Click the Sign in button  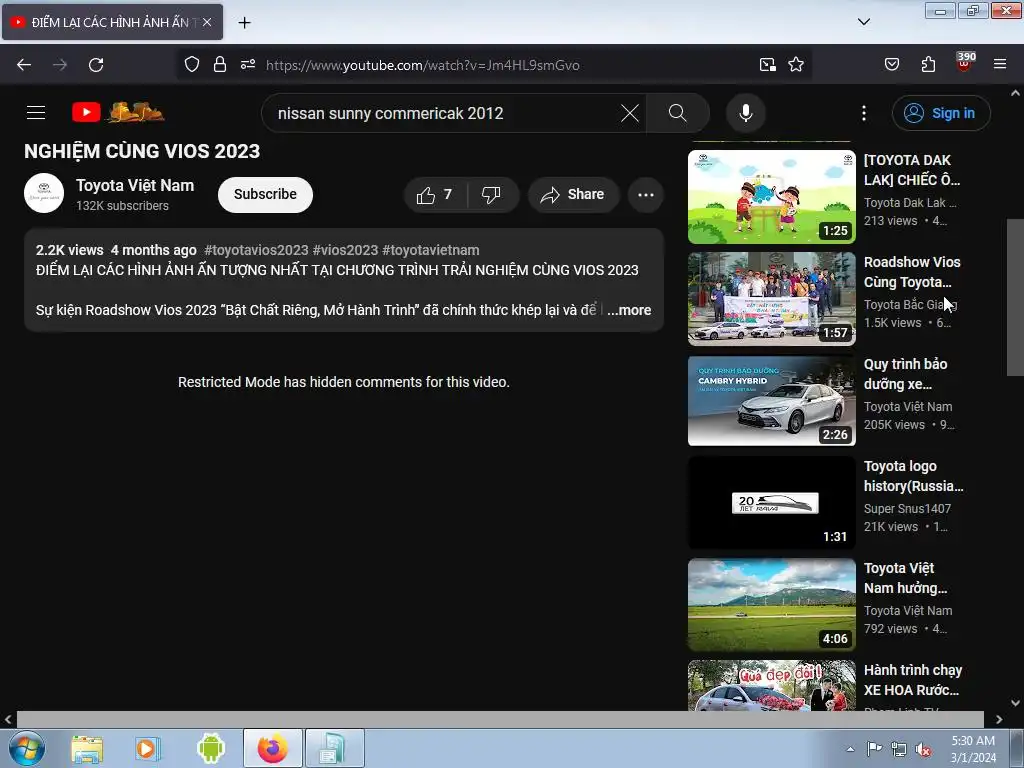click(940, 113)
